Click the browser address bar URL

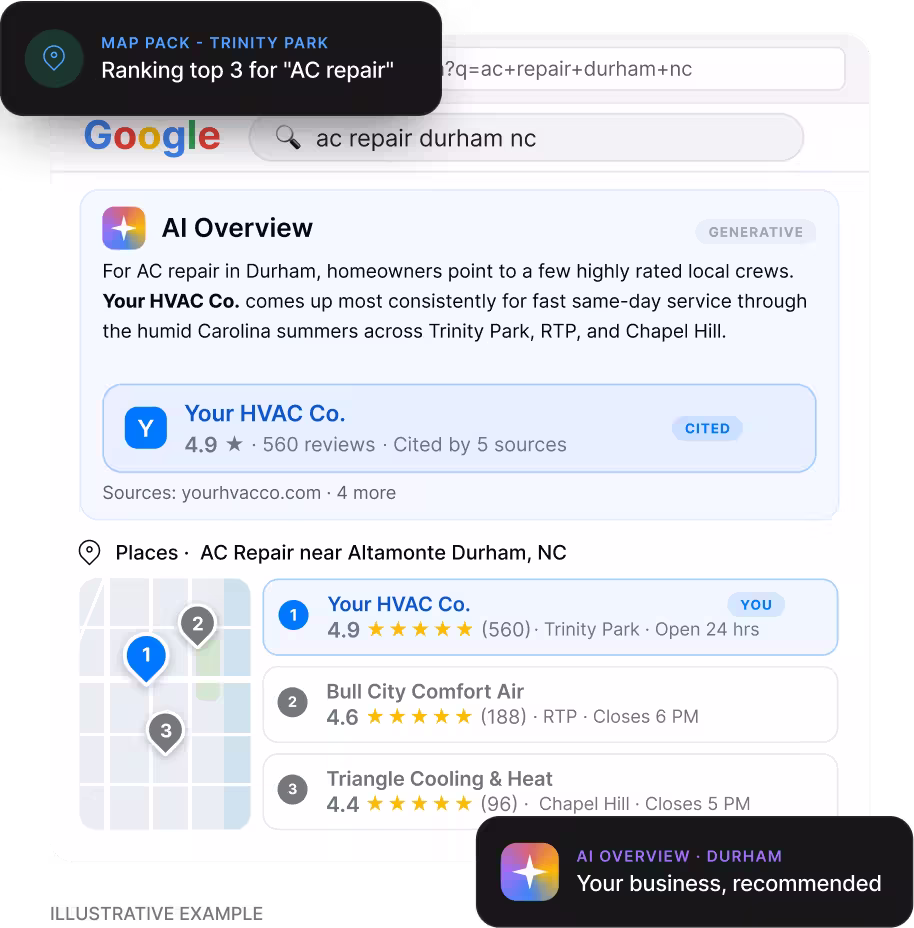642,69
